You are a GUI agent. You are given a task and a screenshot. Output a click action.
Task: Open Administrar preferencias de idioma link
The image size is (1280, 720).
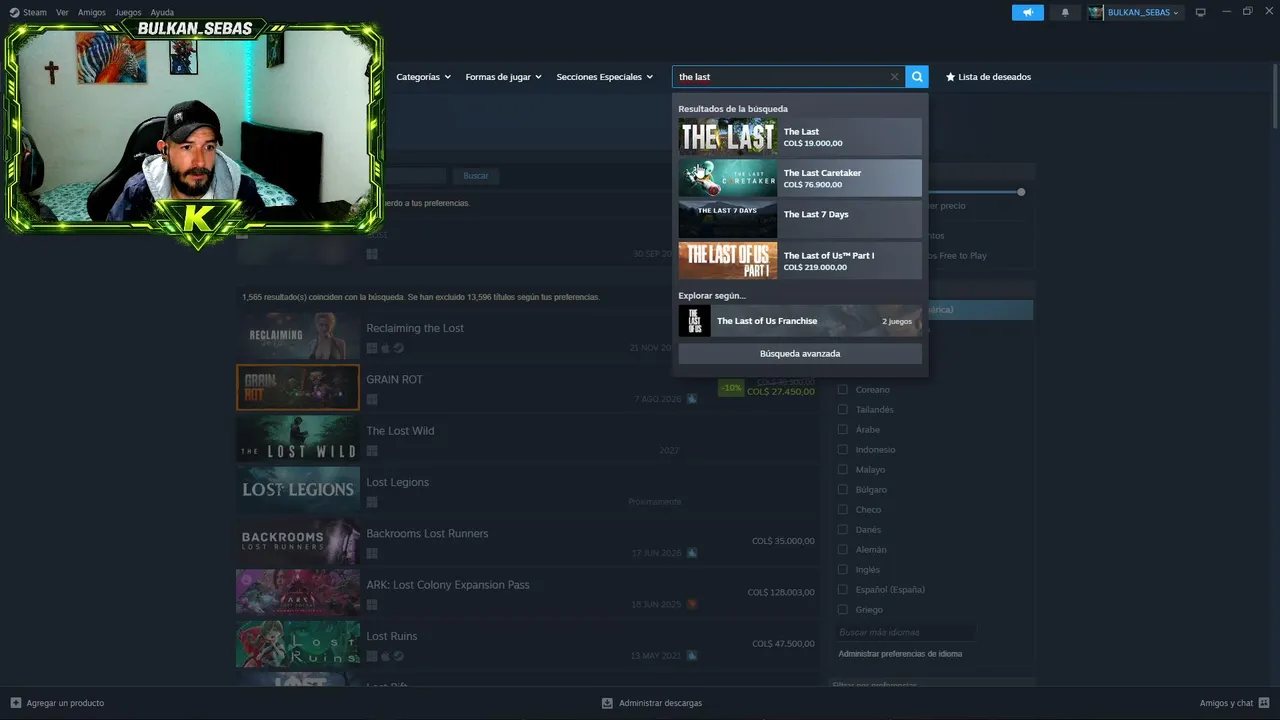tap(900, 654)
